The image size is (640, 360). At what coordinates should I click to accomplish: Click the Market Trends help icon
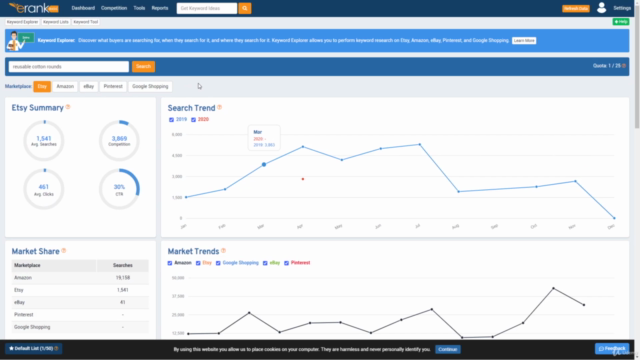pyautogui.click(x=223, y=251)
